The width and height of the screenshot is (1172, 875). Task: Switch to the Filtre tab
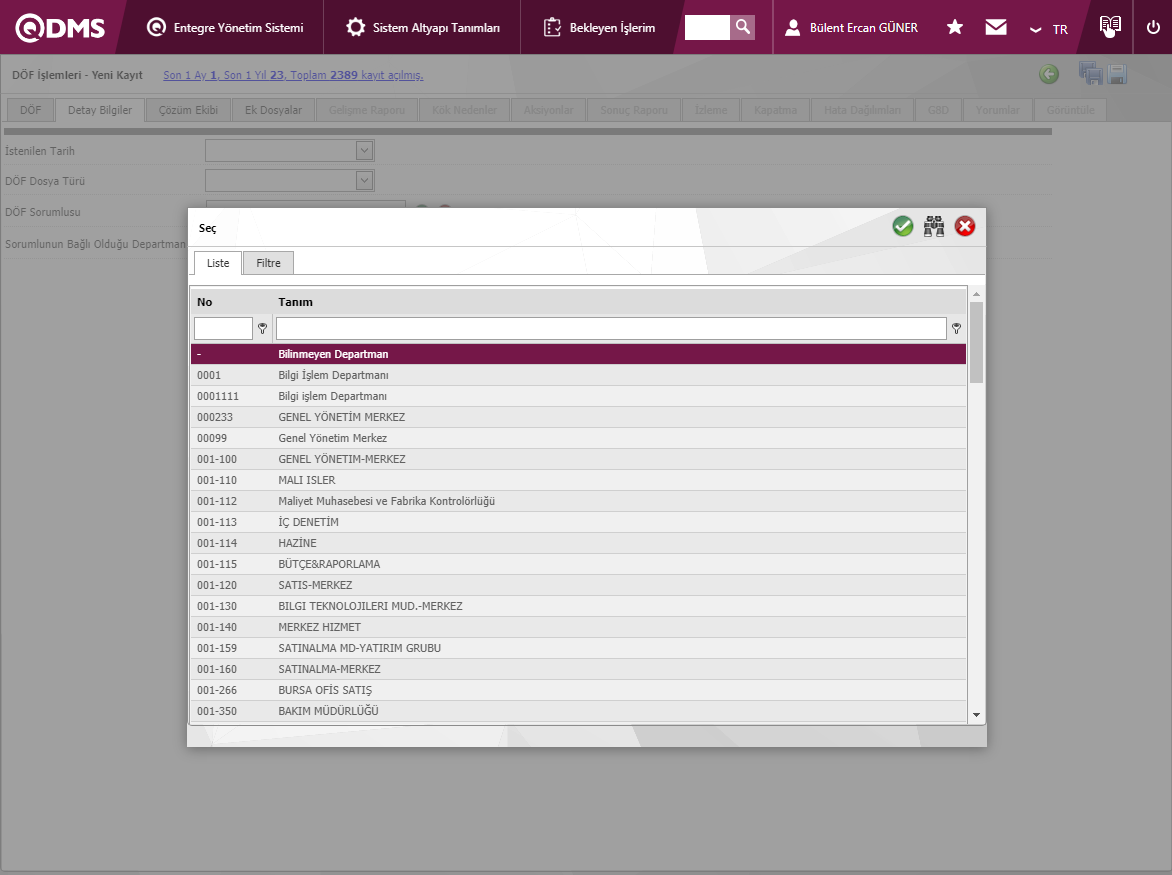(x=268, y=263)
